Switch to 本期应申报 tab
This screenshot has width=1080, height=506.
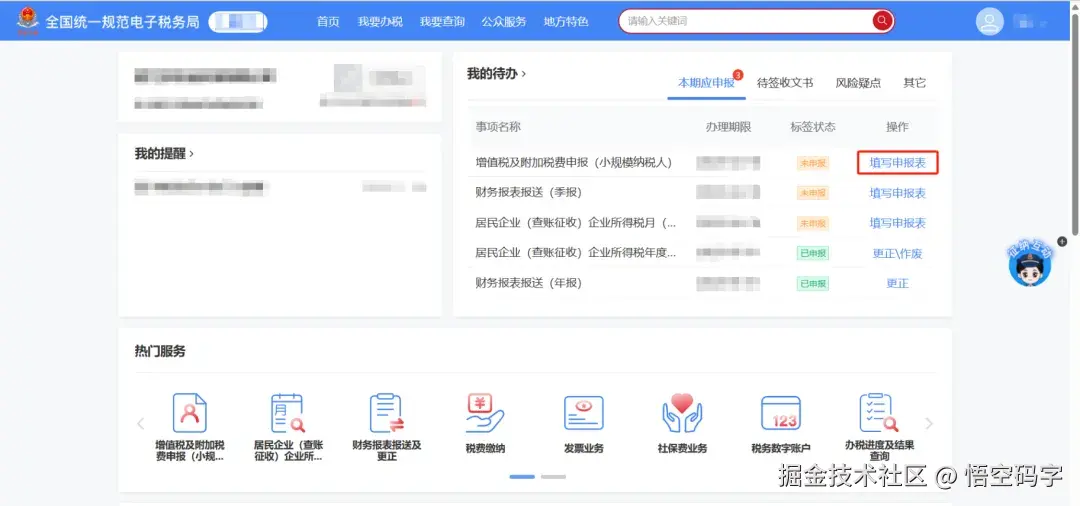tap(707, 83)
